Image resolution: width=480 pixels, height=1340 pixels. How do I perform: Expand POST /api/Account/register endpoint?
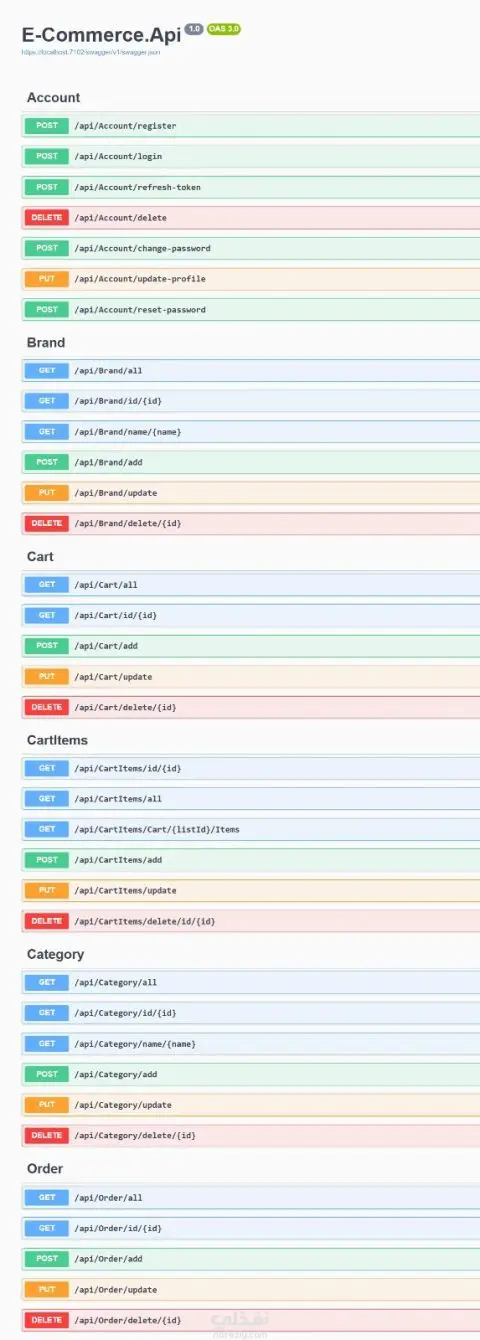tap(251, 126)
